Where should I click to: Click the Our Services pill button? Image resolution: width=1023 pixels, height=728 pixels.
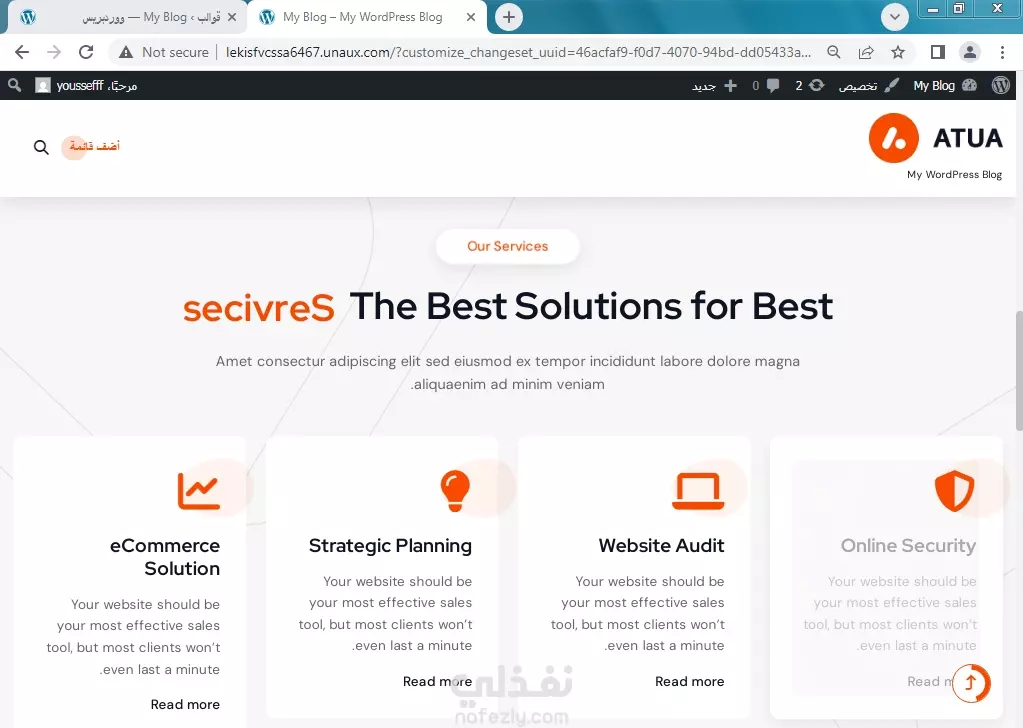coord(508,247)
